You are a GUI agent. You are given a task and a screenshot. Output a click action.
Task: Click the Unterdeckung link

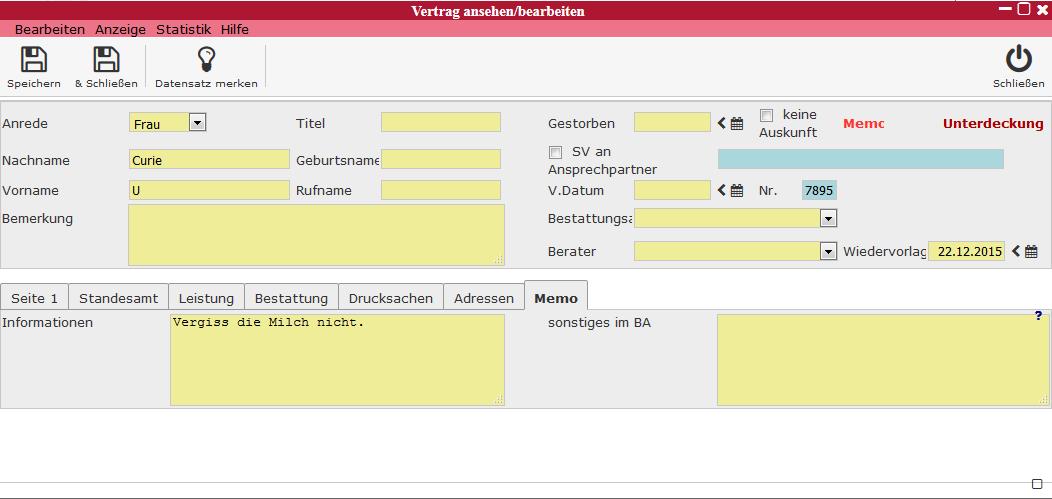pos(992,124)
